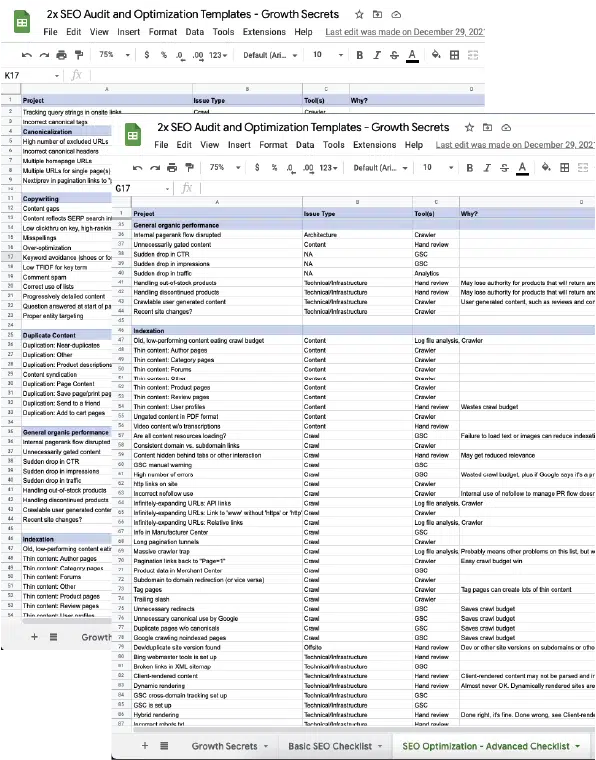
Task: Open last edit history link in the front window
Action: point(515,145)
